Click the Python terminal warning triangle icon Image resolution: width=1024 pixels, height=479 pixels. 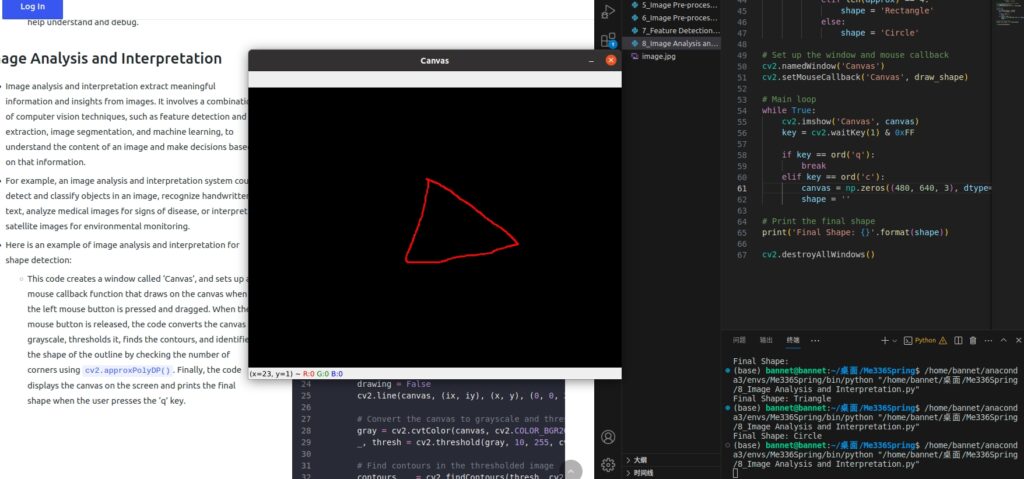(x=942, y=340)
